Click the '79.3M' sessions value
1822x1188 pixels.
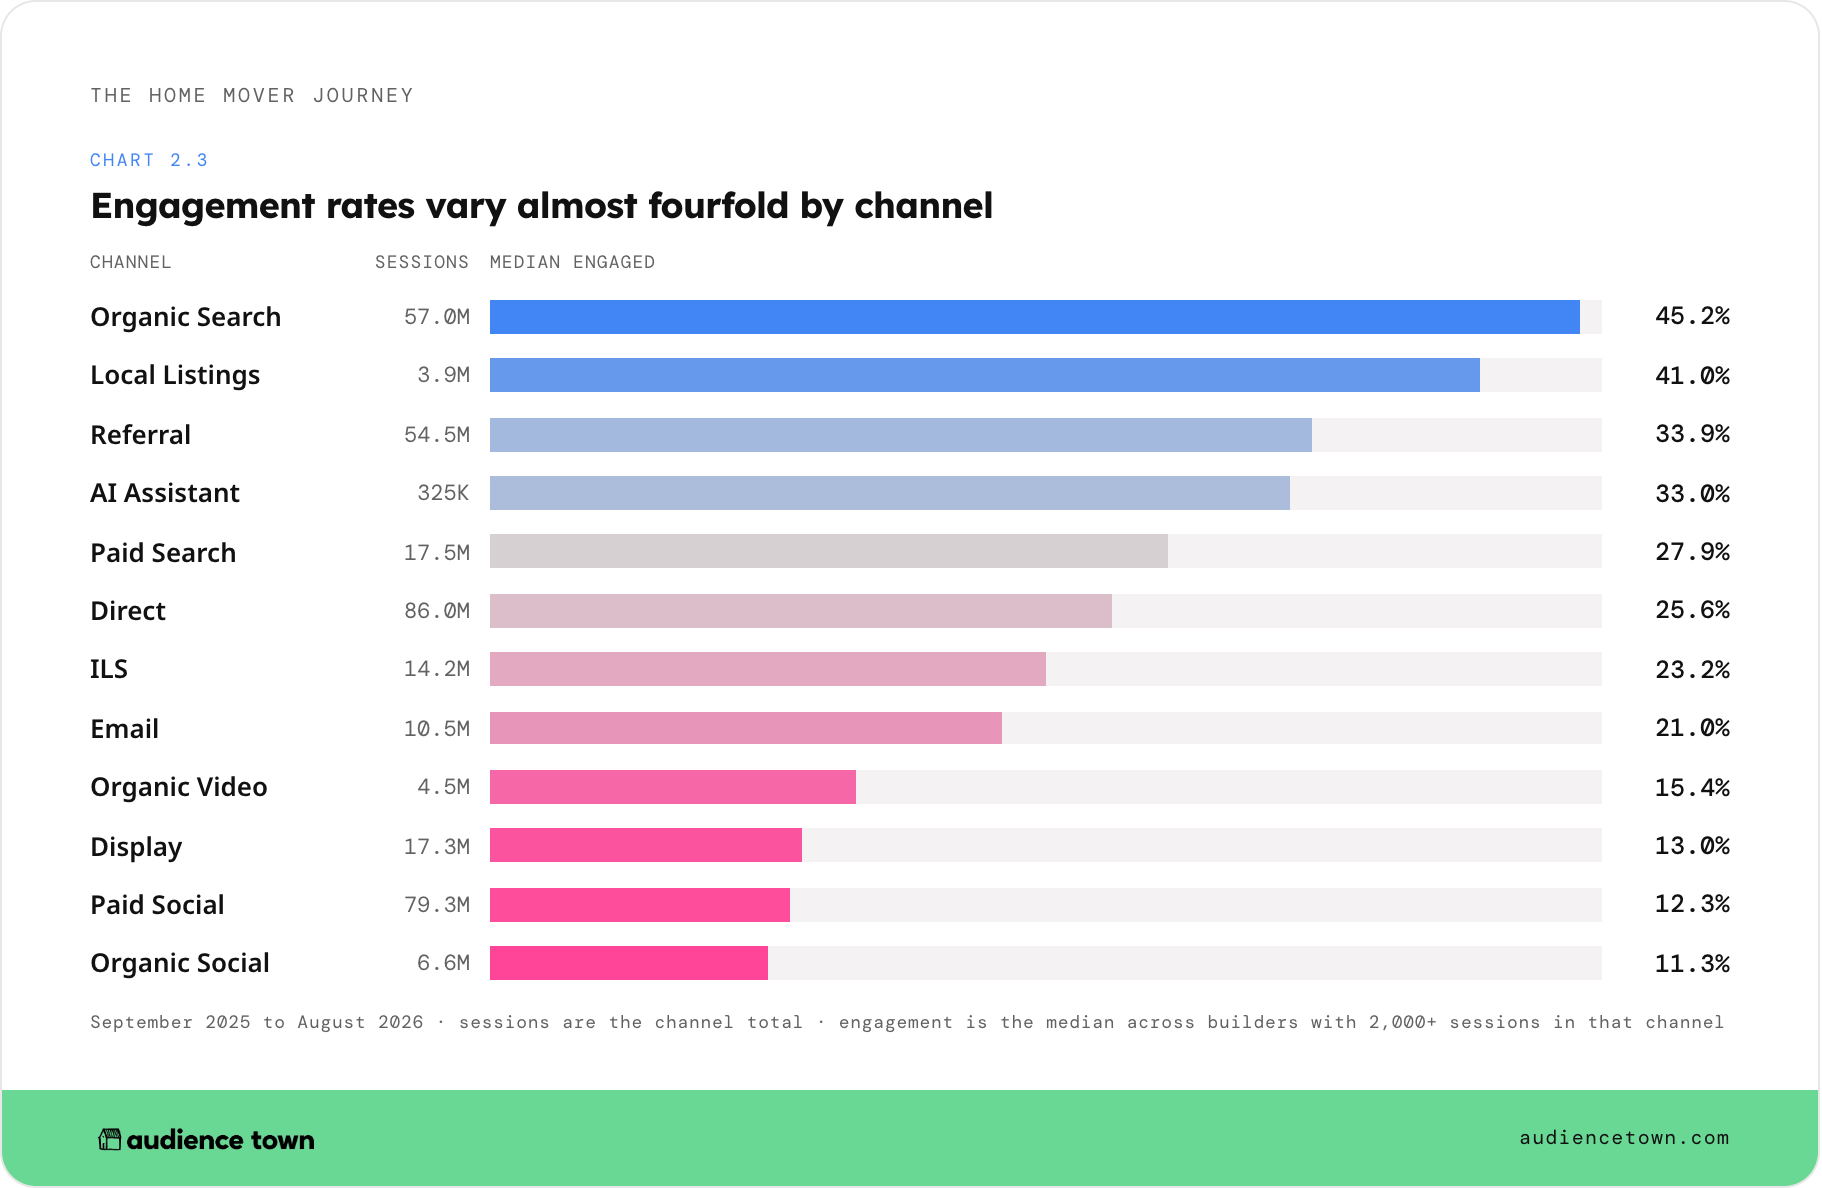point(436,905)
